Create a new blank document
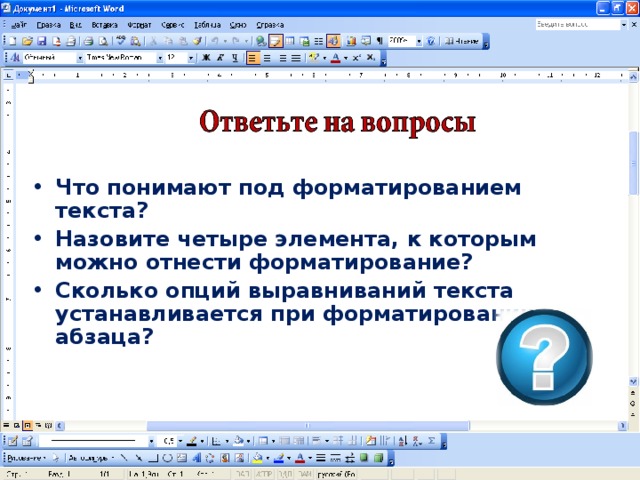The height and width of the screenshot is (480, 640). point(12,41)
